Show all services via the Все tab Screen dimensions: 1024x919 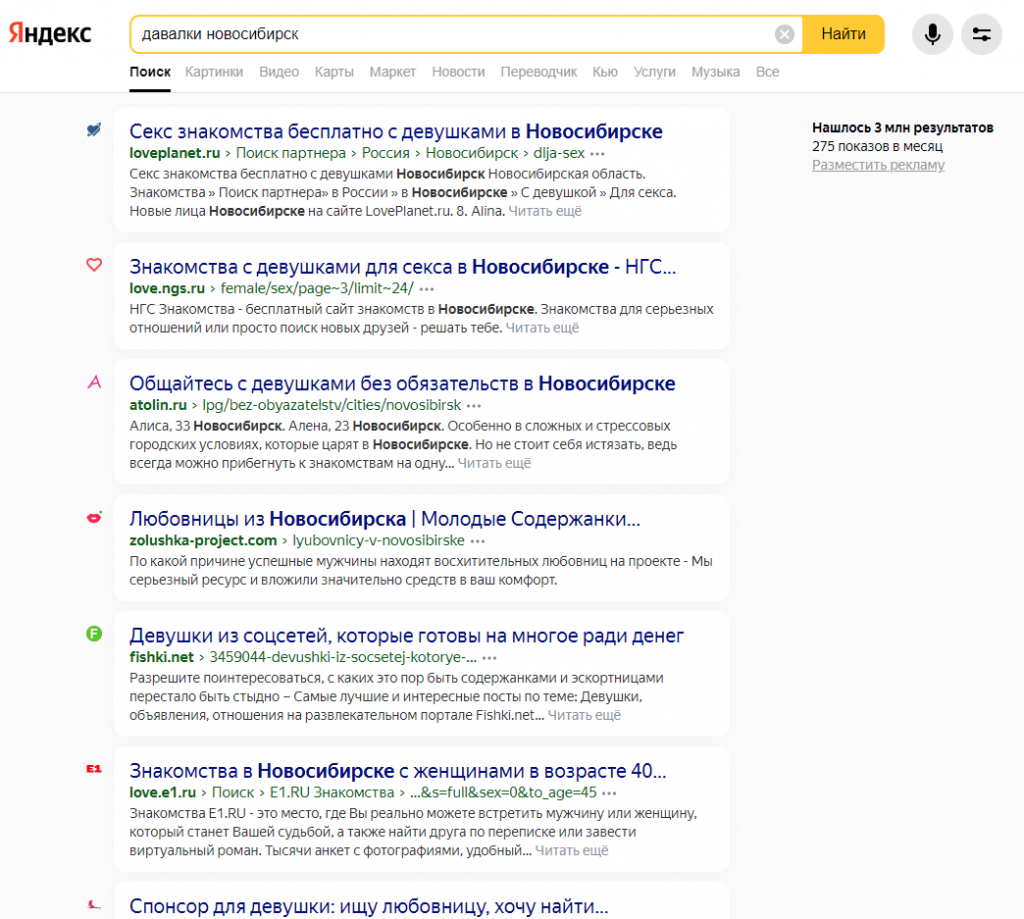[x=767, y=72]
